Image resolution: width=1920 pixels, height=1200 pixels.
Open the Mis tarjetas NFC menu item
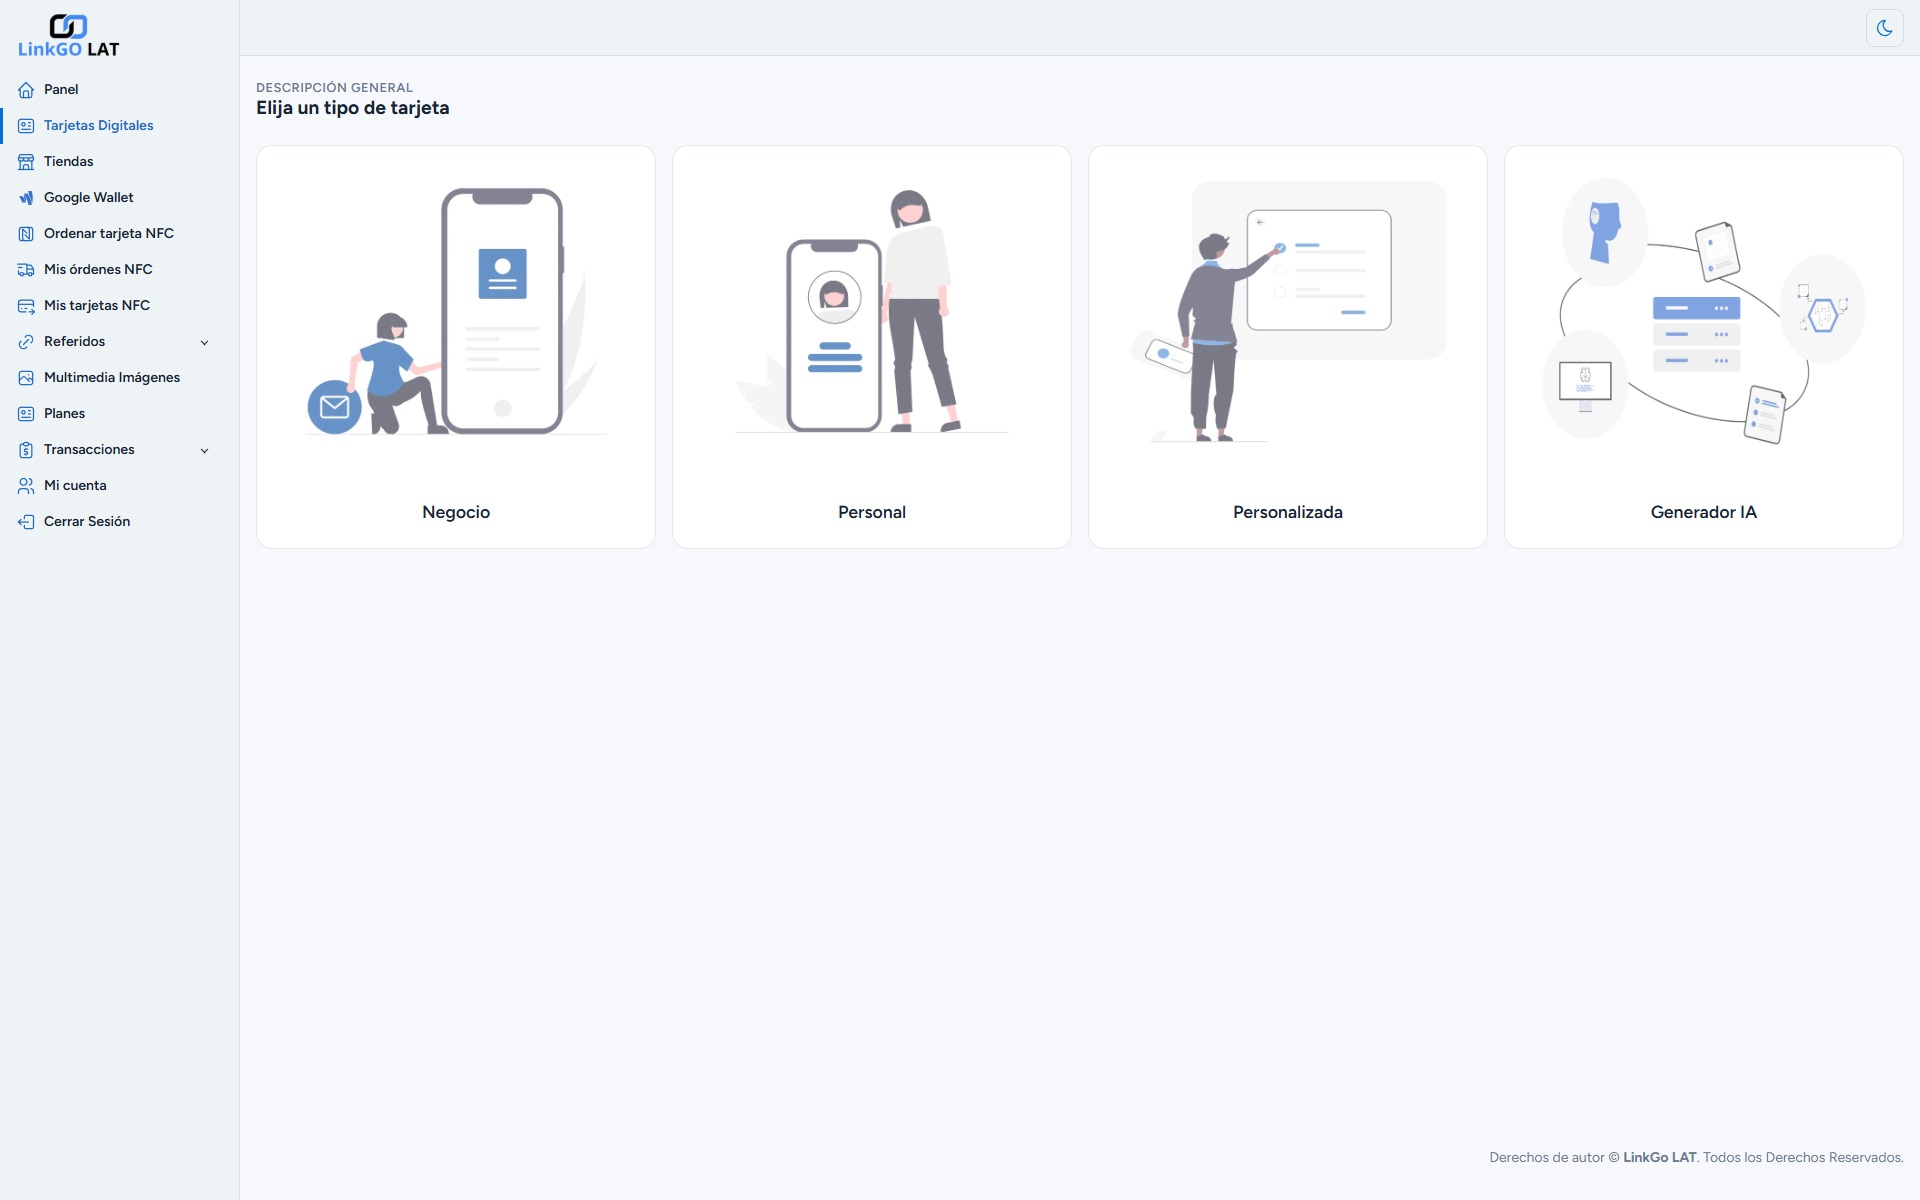coord(96,306)
